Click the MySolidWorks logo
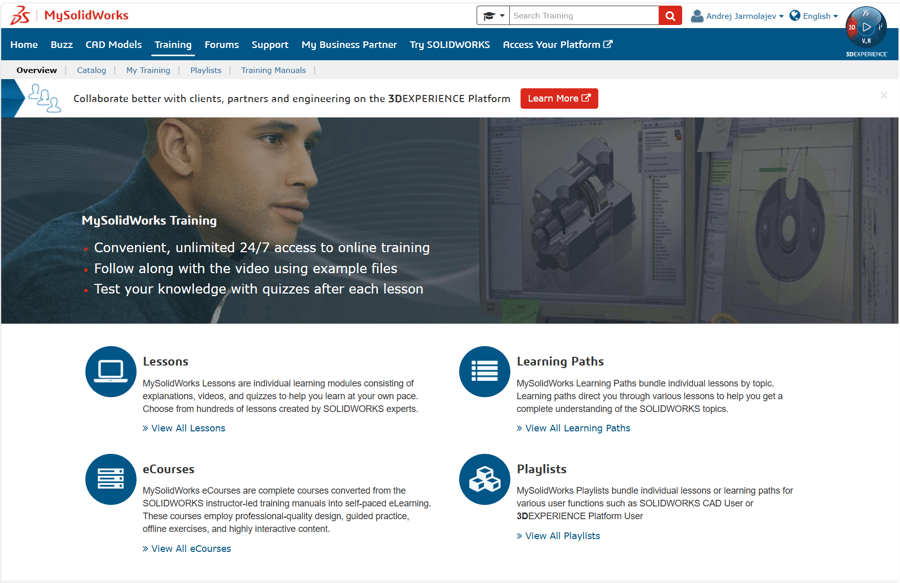Screen dimensions: 900x583 pos(69,15)
